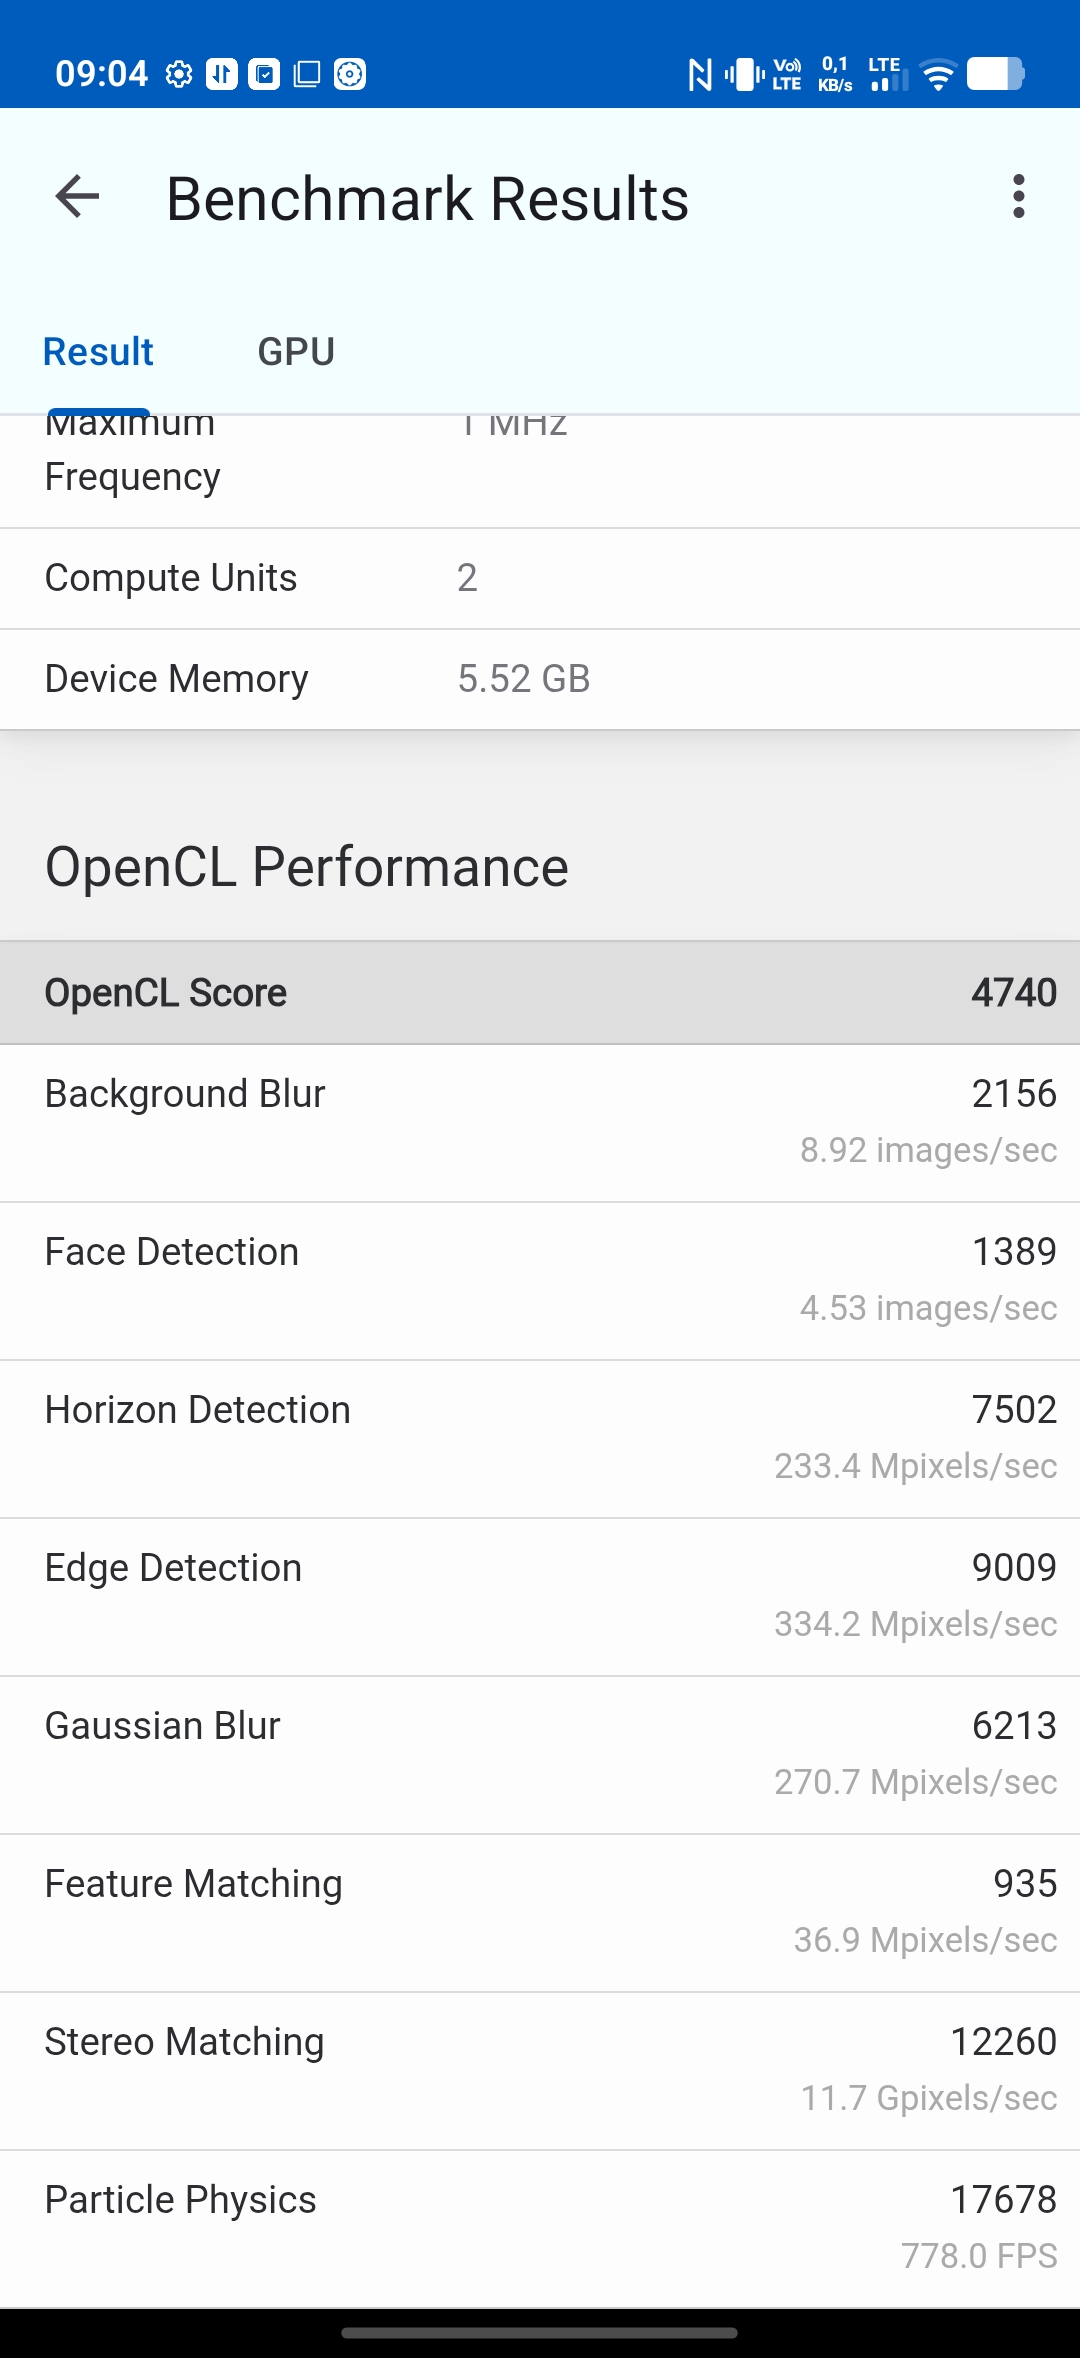This screenshot has height=2358, width=1080.
Task: Tap the Particle Physics result row
Action: tap(540, 2228)
